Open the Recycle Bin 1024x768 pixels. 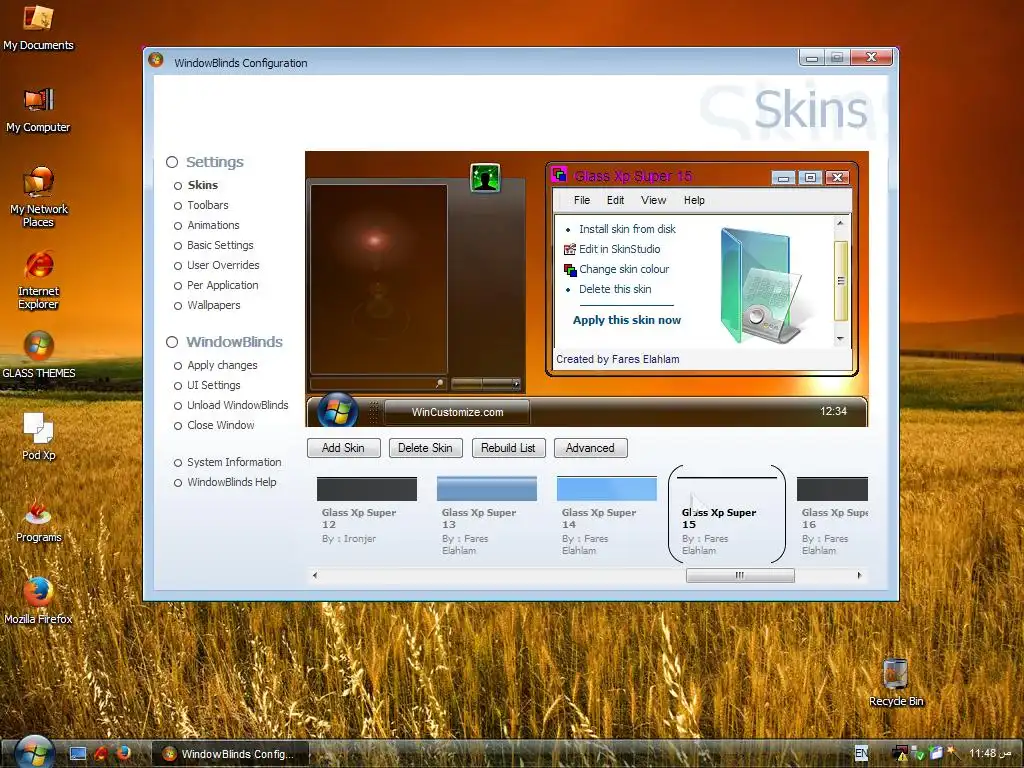896,682
